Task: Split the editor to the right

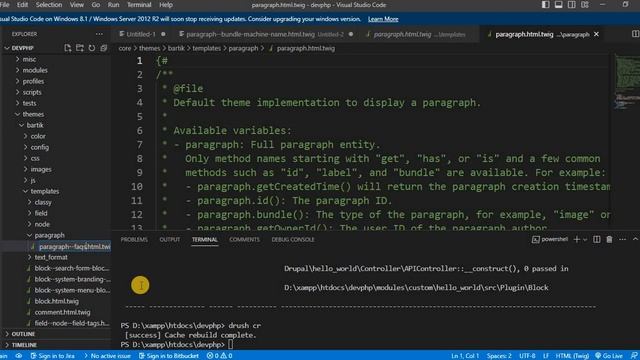Action: (635, 34)
